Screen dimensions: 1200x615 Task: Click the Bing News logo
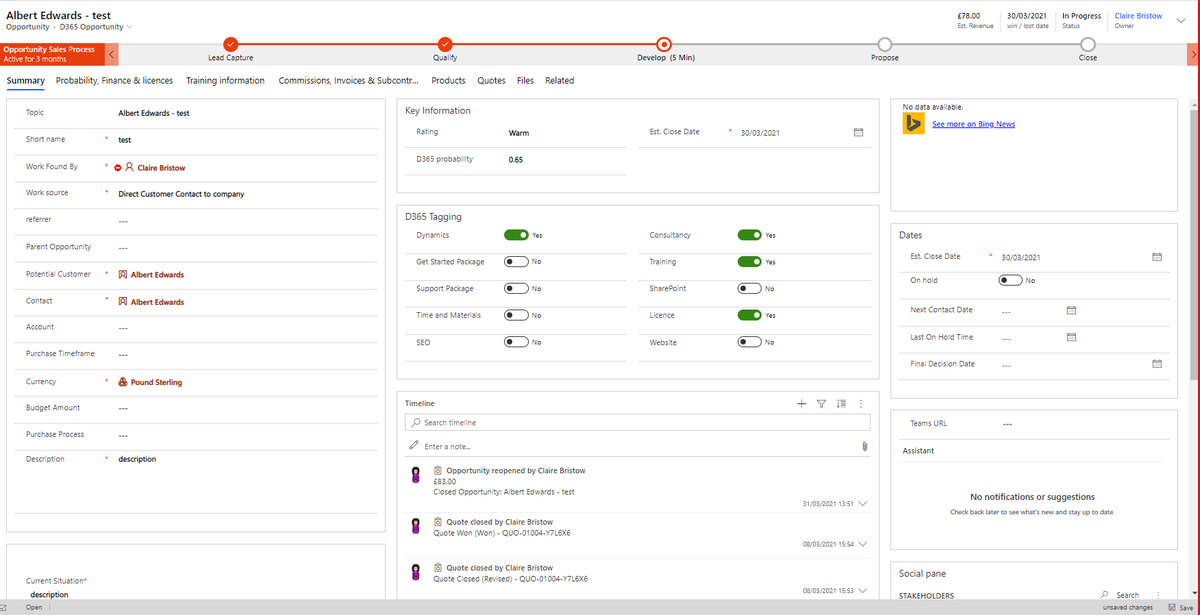pos(913,124)
